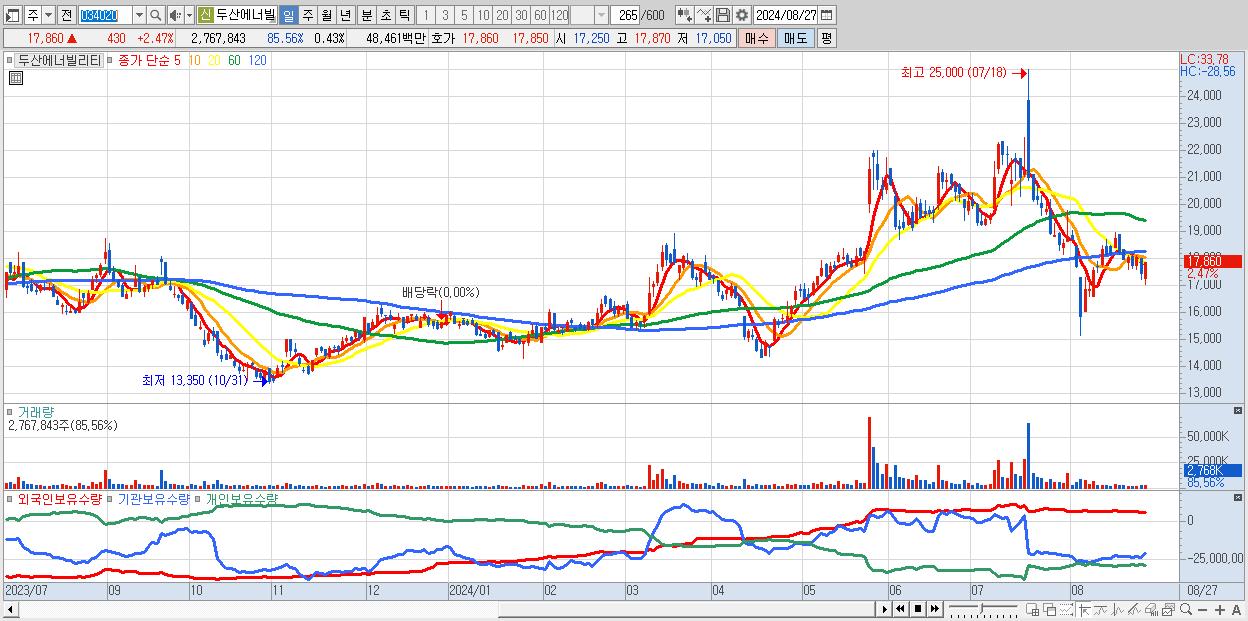Open the 주 dropdown arrow

pos(46,15)
